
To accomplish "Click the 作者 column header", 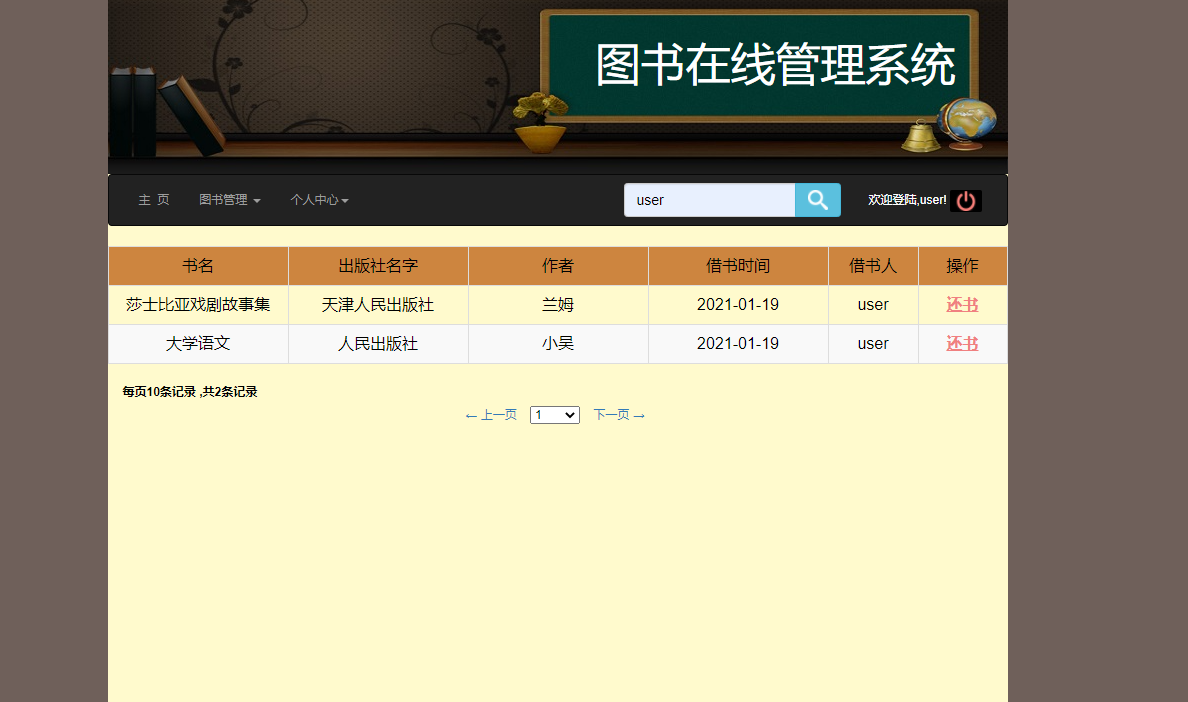I will point(557,265).
